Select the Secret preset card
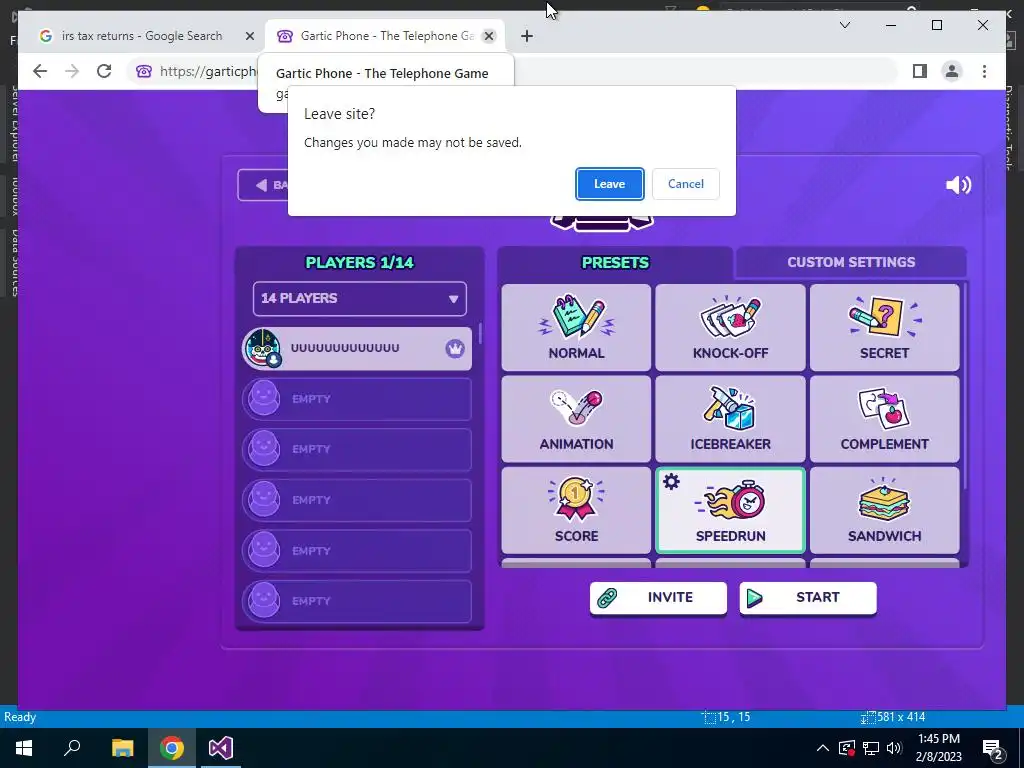 [x=884, y=328]
